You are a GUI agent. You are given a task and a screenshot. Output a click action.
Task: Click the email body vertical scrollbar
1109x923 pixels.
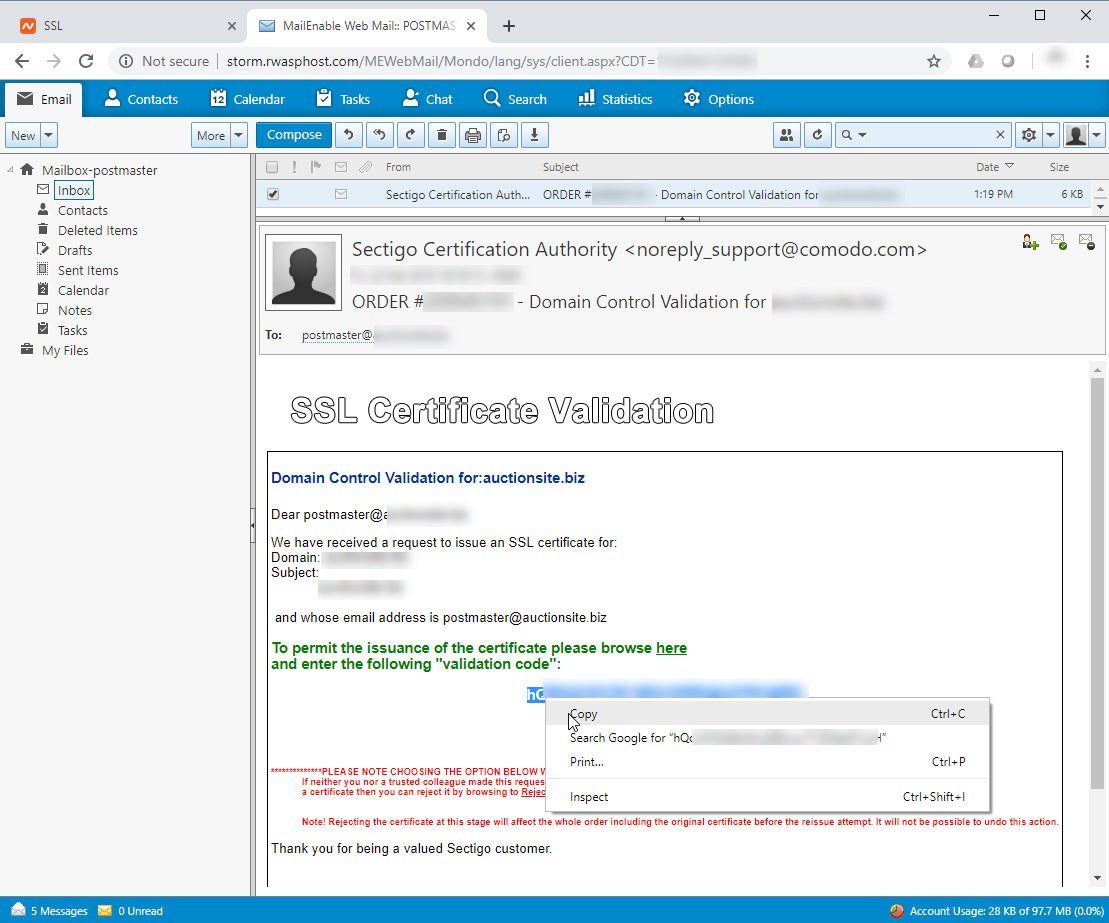[1097, 584]
